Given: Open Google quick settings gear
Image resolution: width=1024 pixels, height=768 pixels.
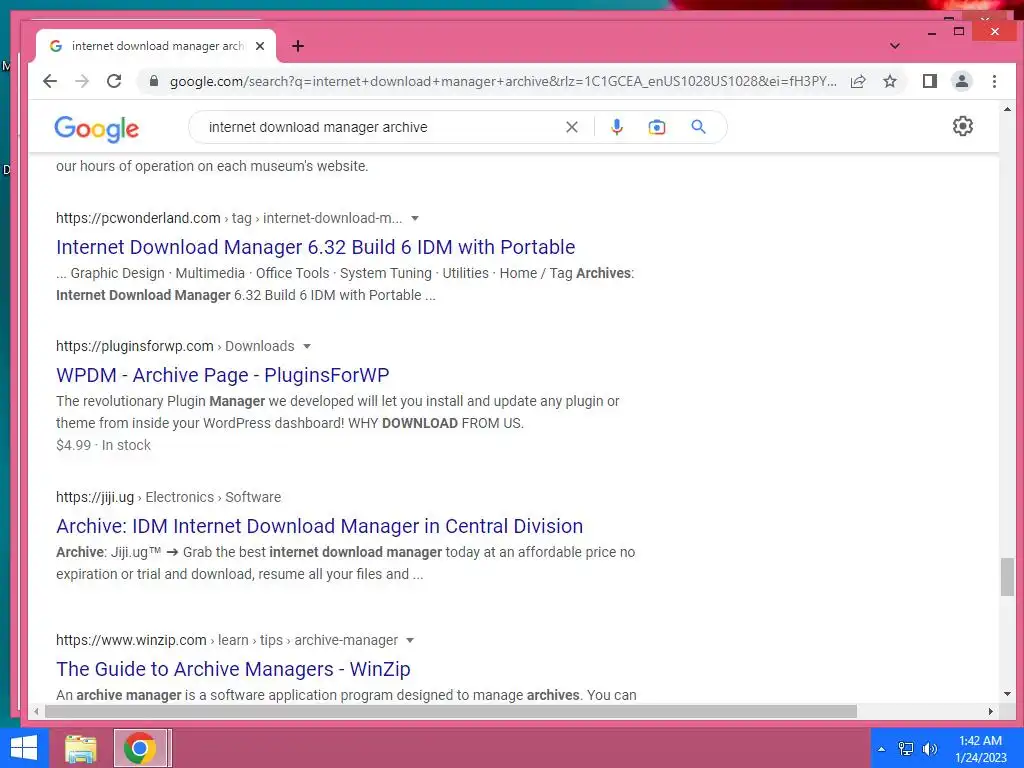Looking at the screenshot, I should [963, 126].
